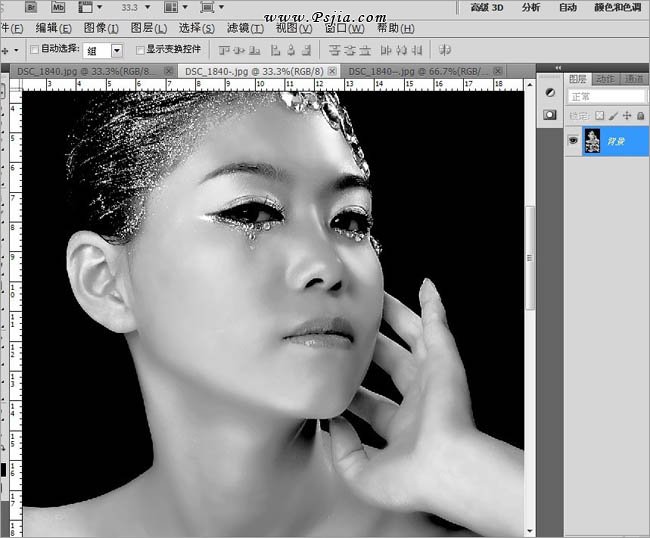This screenshot has width=650, height=538.
Task: Open the Adjustments panel icon
Action: (549, 92)
